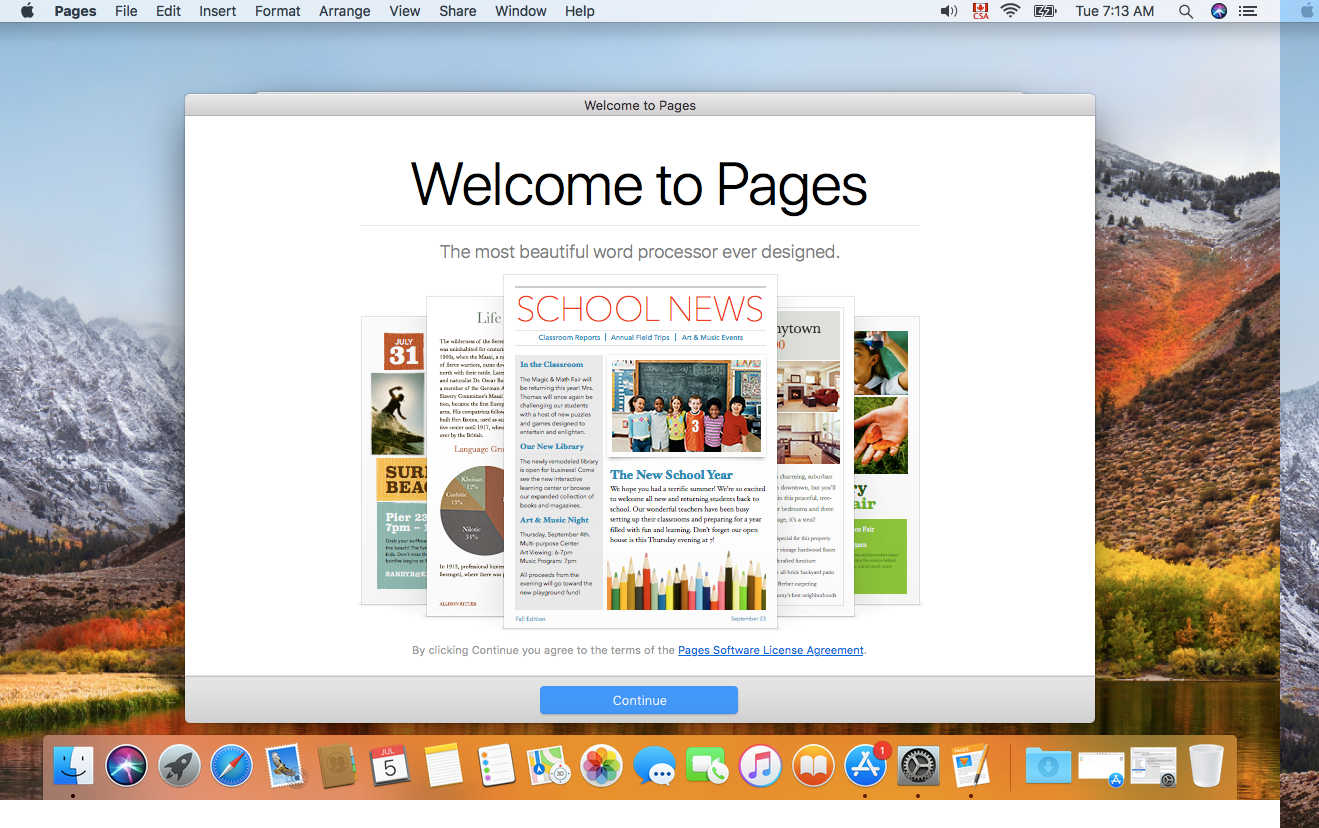Open Messages from the Dock
This screenshot has height=828, width=1319.
(655, 767)
